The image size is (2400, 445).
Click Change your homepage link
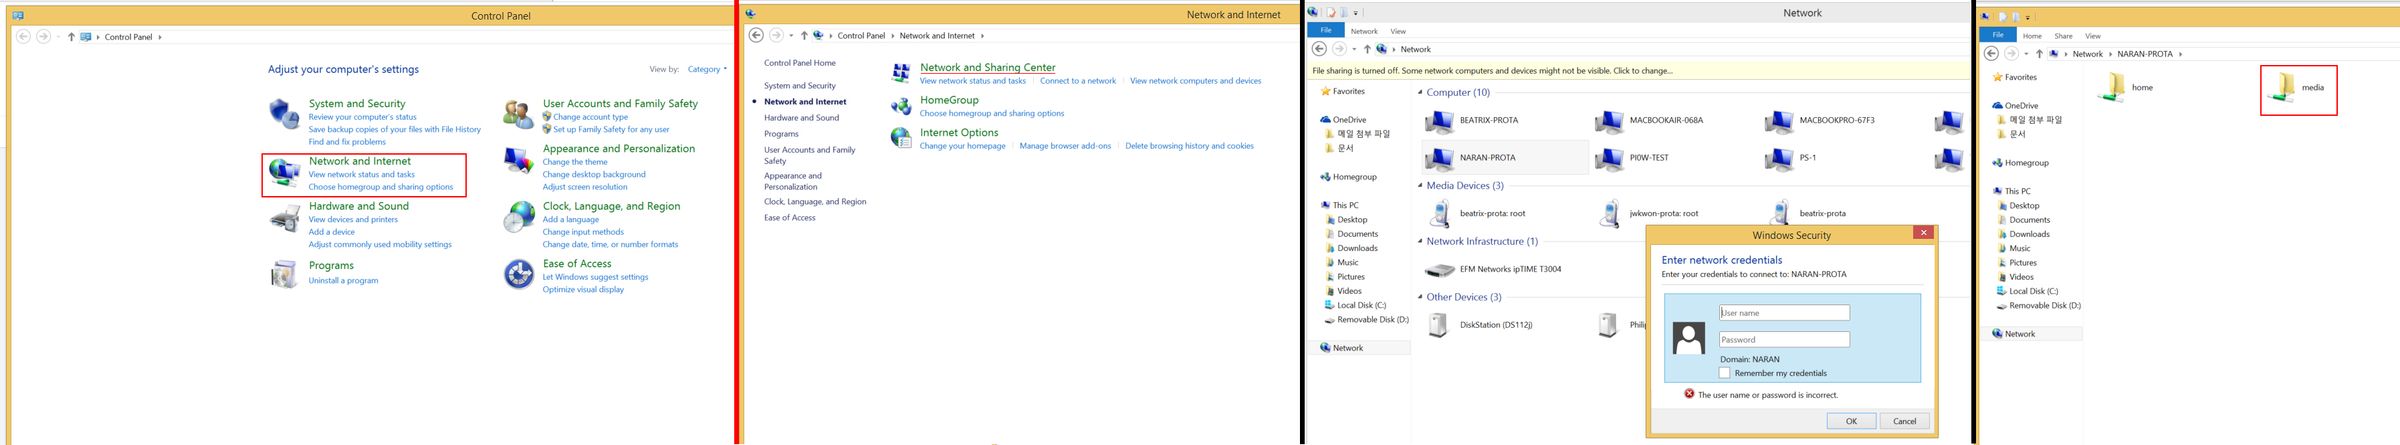coord(963,146)
